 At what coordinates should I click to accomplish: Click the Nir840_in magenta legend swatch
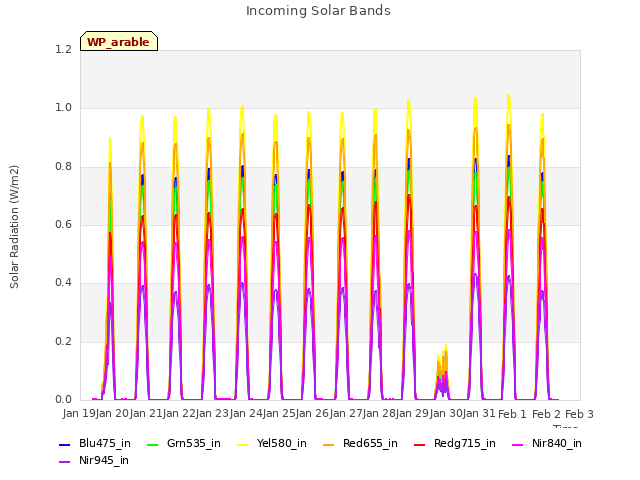tap(518, 444)
